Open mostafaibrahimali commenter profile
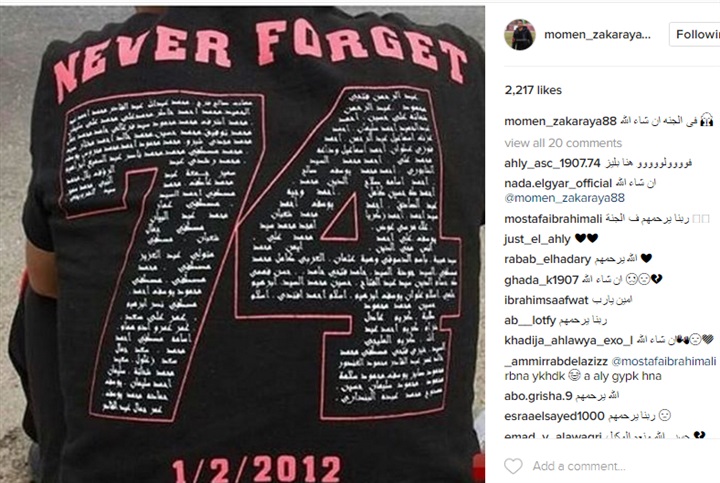Image resolution: width=720 pixels, height=483 pixels. [x=553, y=219]
